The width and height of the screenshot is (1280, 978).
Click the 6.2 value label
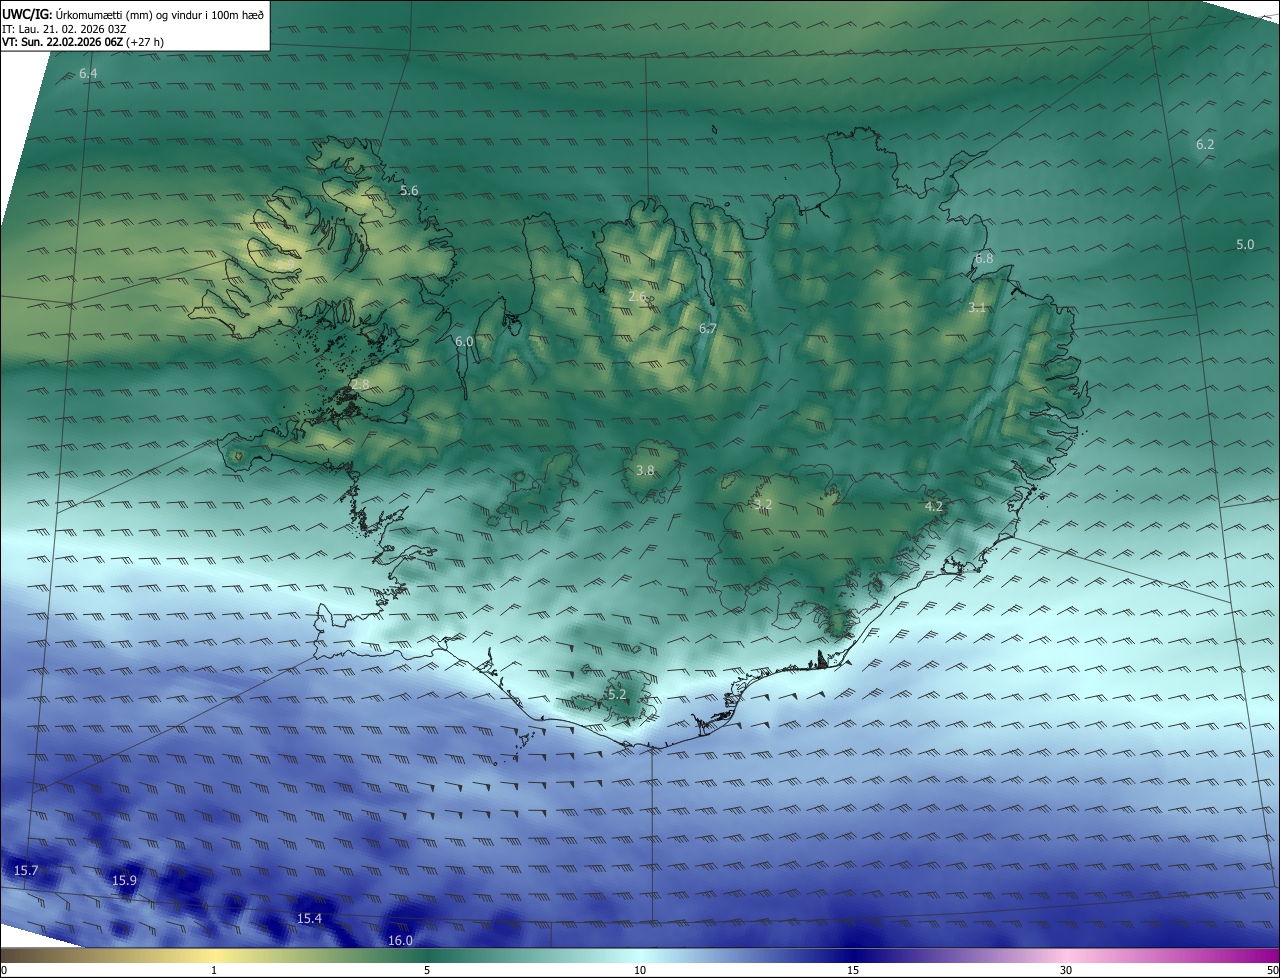click(1205, 144)
